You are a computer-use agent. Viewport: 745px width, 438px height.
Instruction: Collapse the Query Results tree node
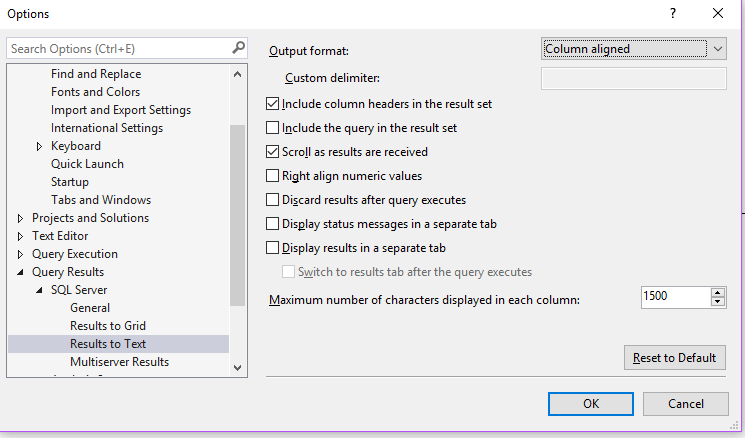pos(21,272)
